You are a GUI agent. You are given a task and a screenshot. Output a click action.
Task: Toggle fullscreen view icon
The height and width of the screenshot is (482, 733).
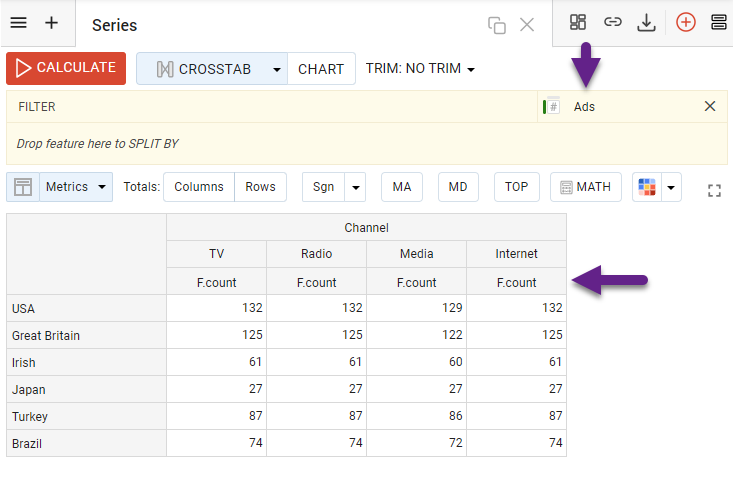[x=714, y=190]
